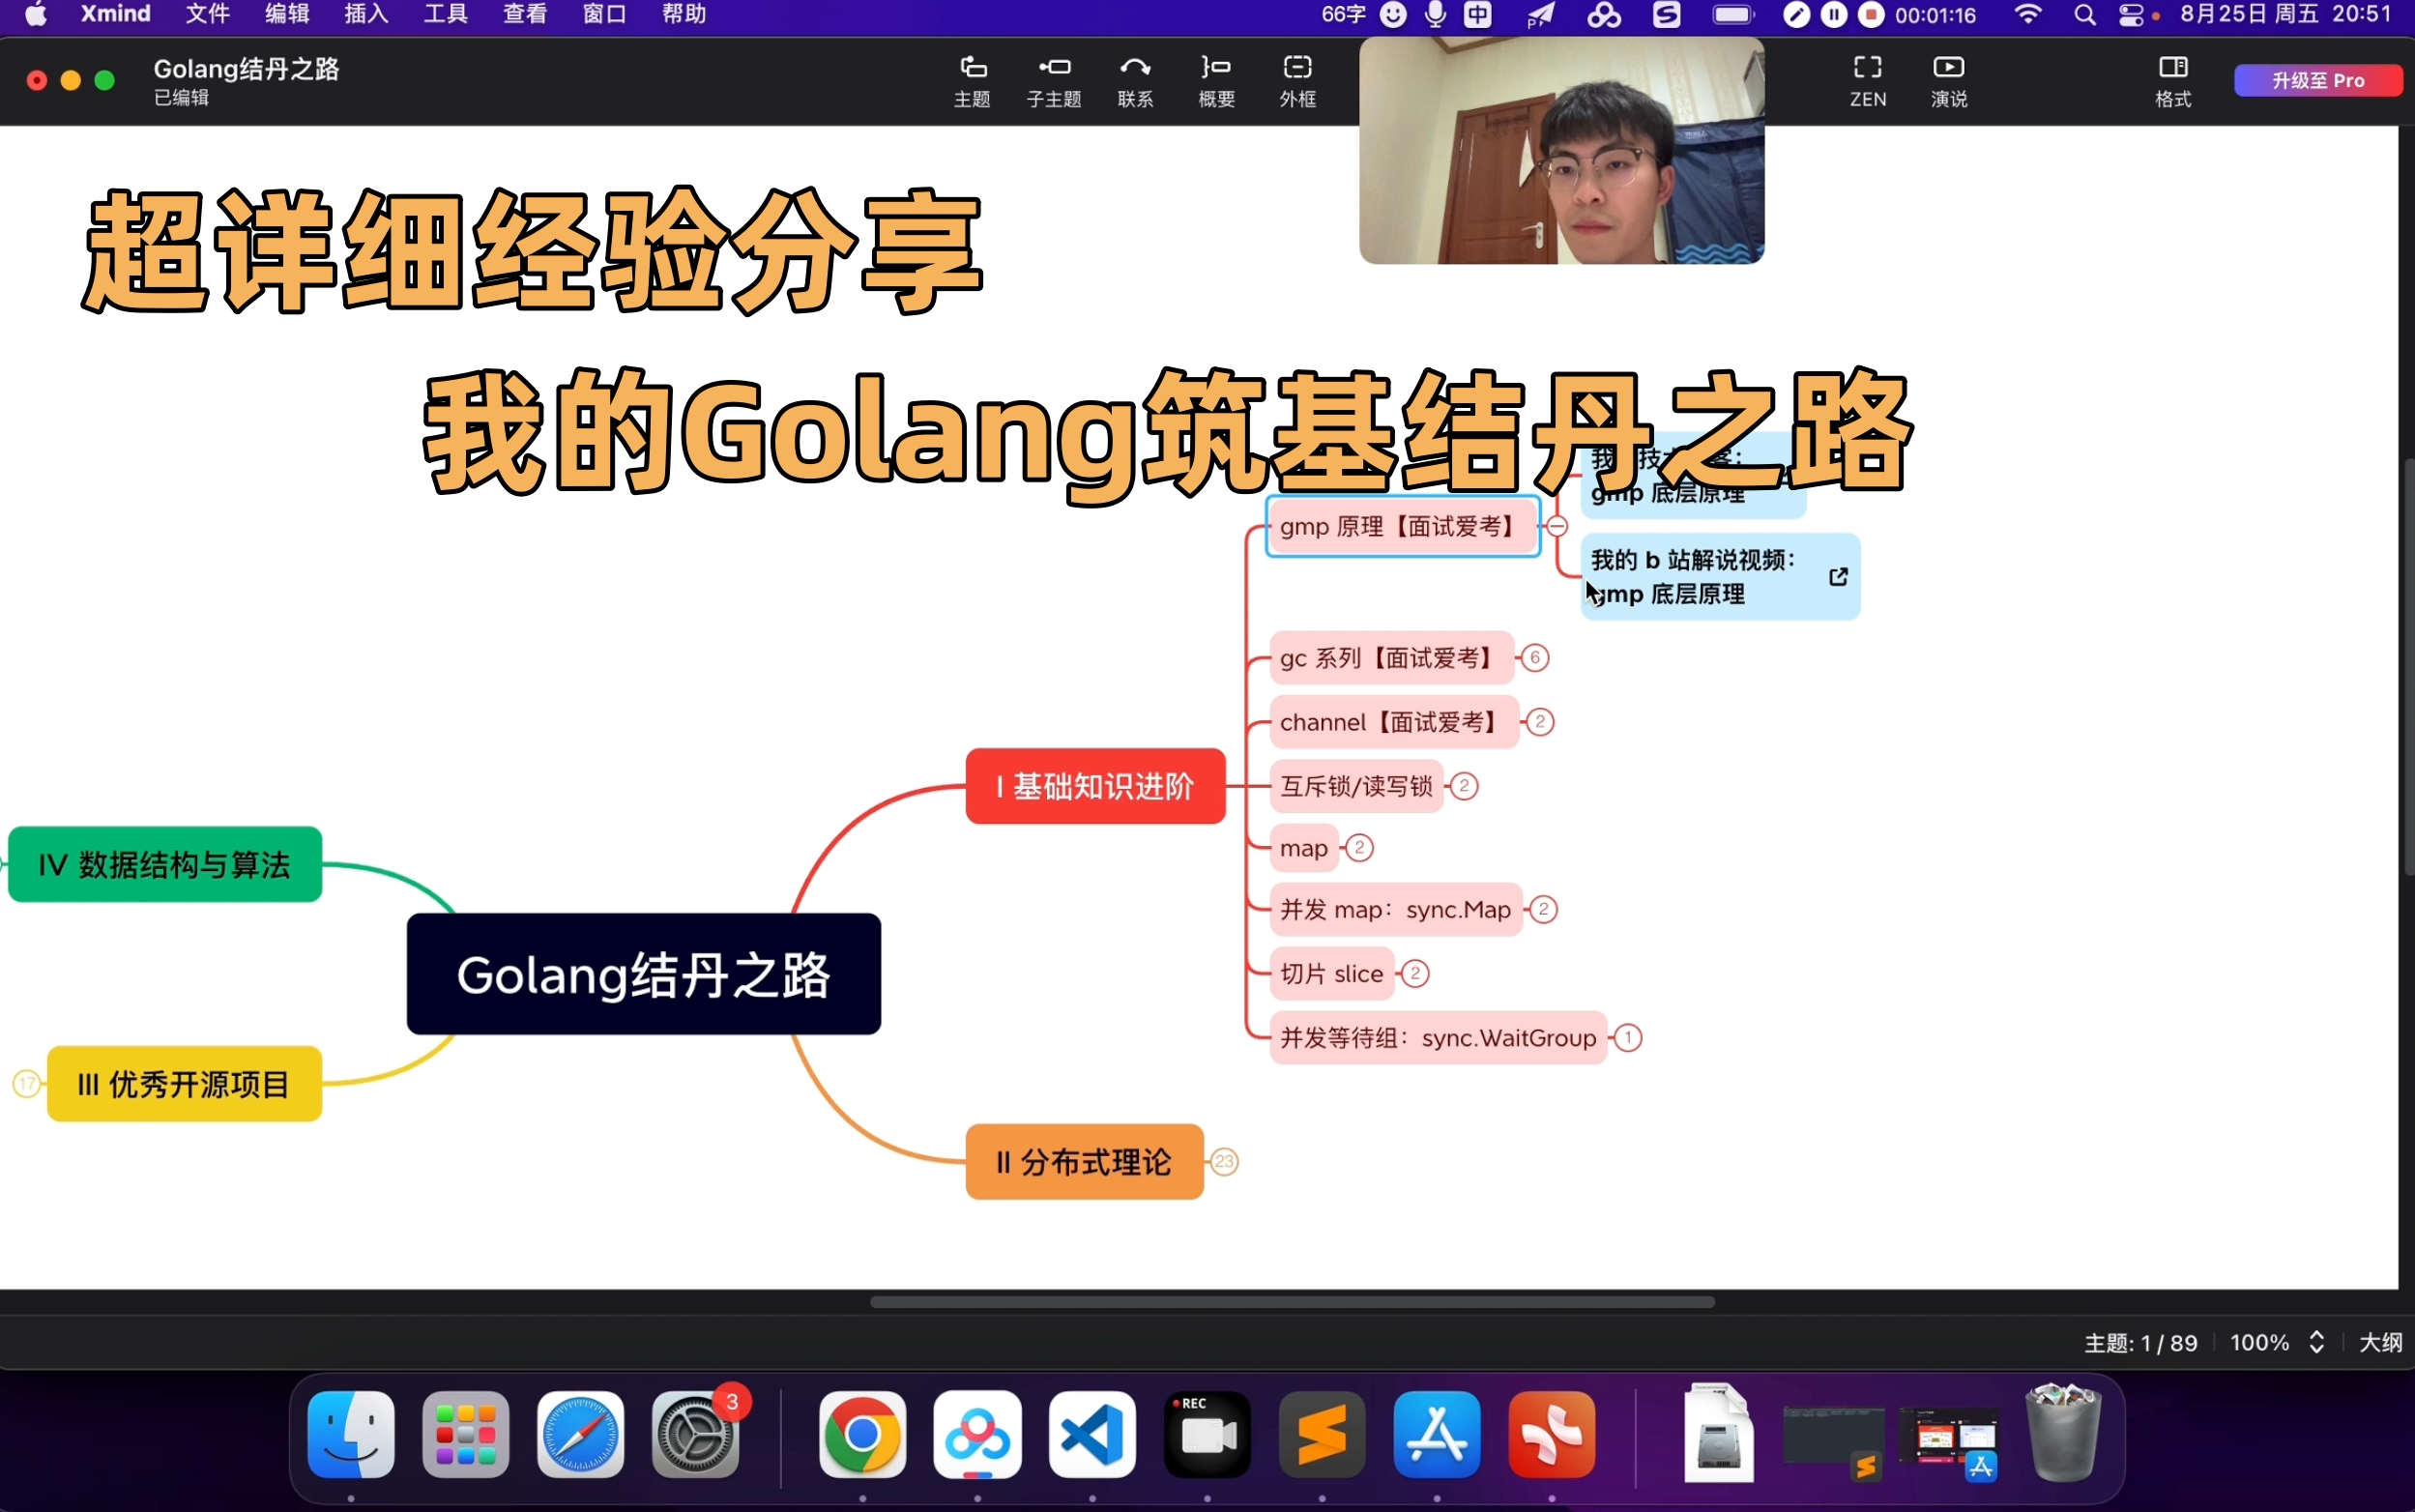This screenshot has height=1512, width=2415.
Task: Open Visual Studio Code from the dock
Action: [1092, 1435]
